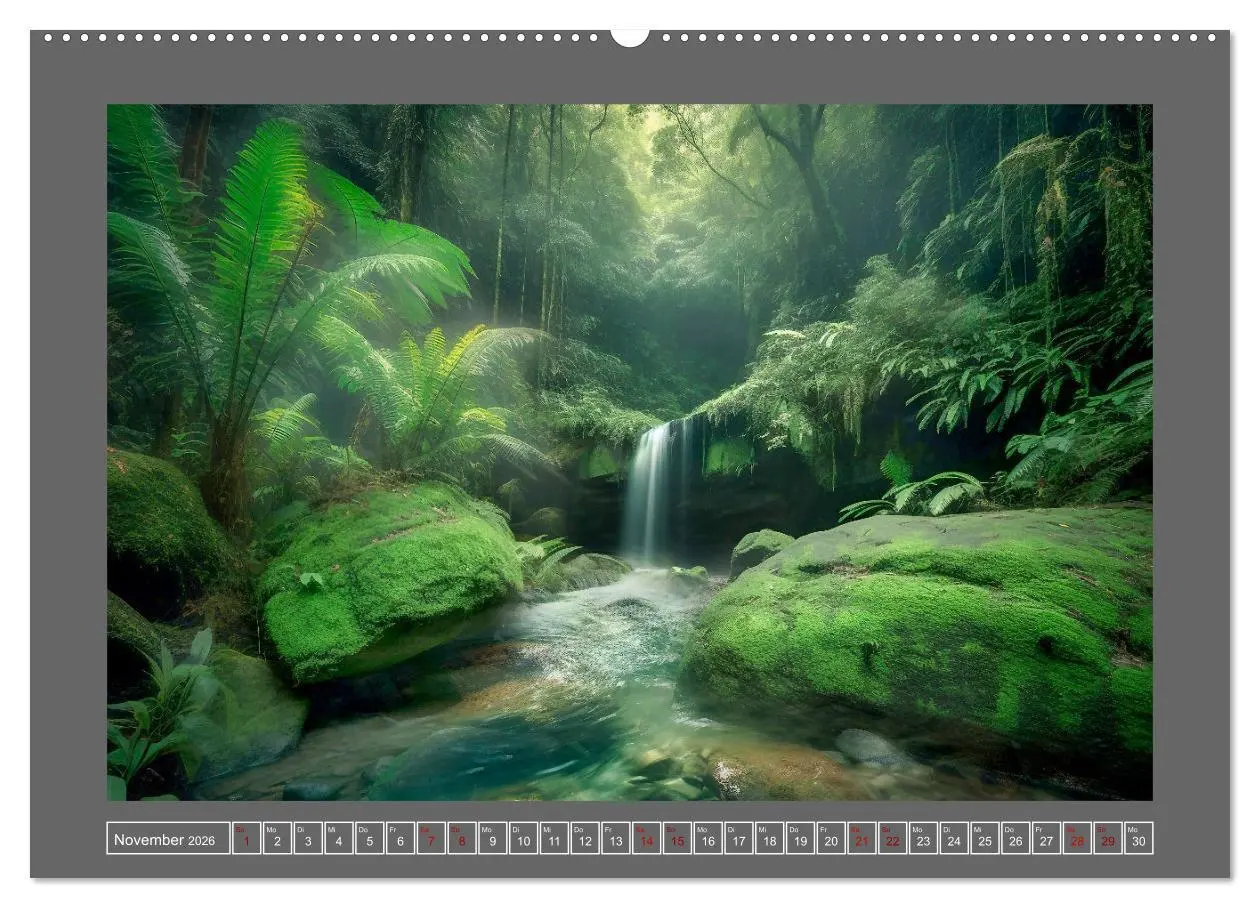Select the red Sunday 29 cell
This screenshot has height=908, width=1260.
[x=1108, y=839]
